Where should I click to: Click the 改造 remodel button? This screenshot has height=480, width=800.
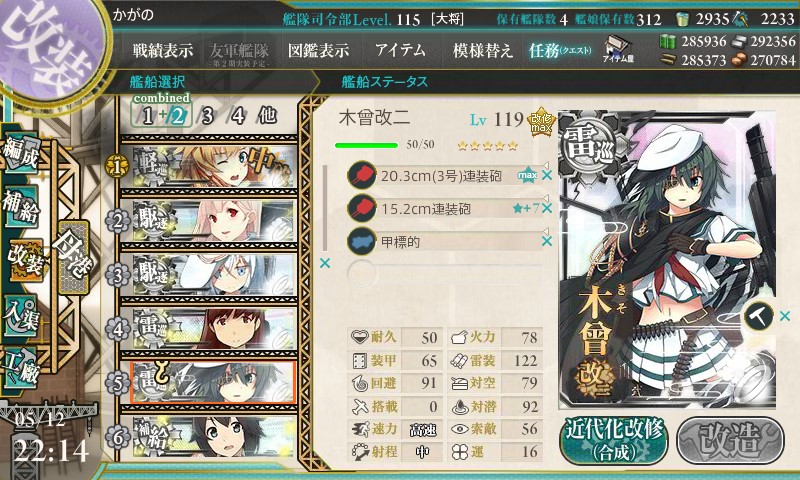click(x=731, y=441)
